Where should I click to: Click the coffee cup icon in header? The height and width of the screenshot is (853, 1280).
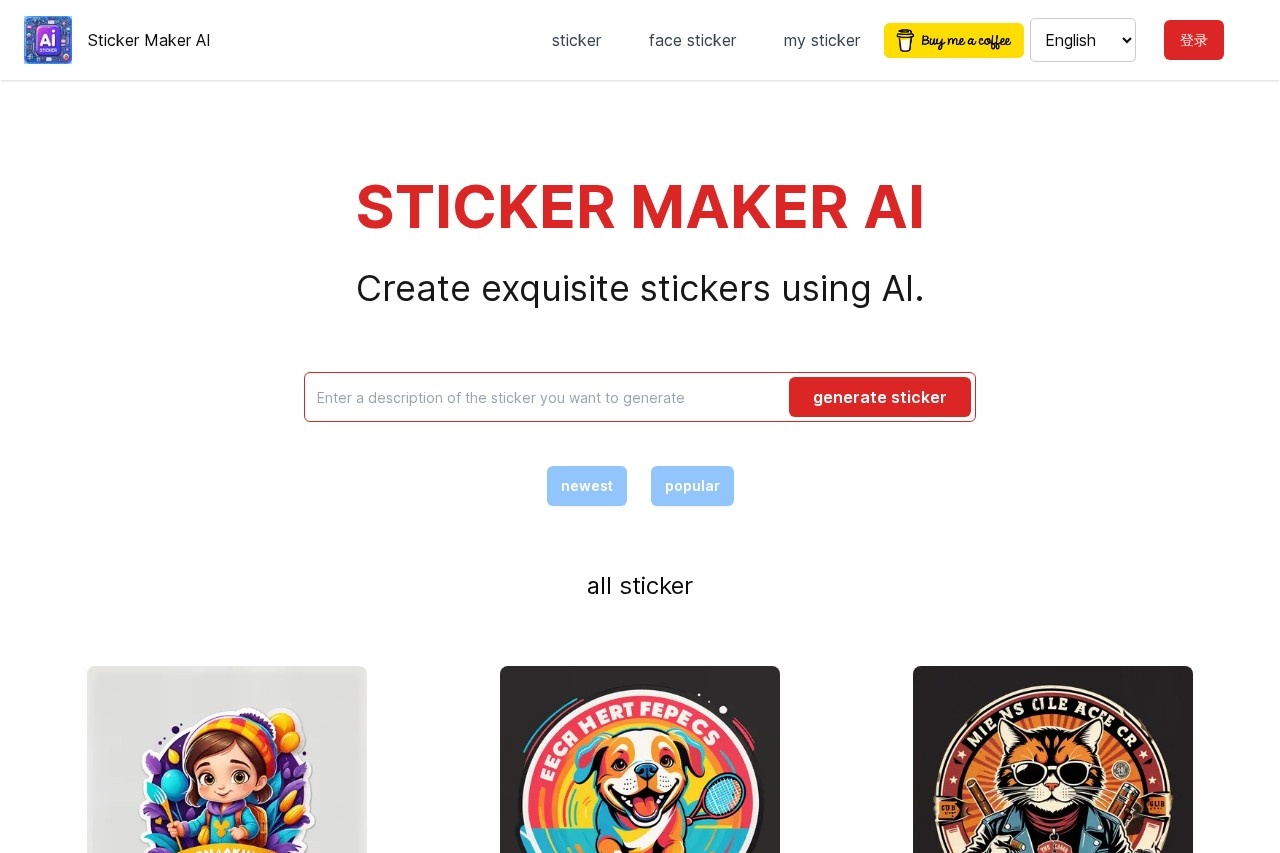pos(905,40)
